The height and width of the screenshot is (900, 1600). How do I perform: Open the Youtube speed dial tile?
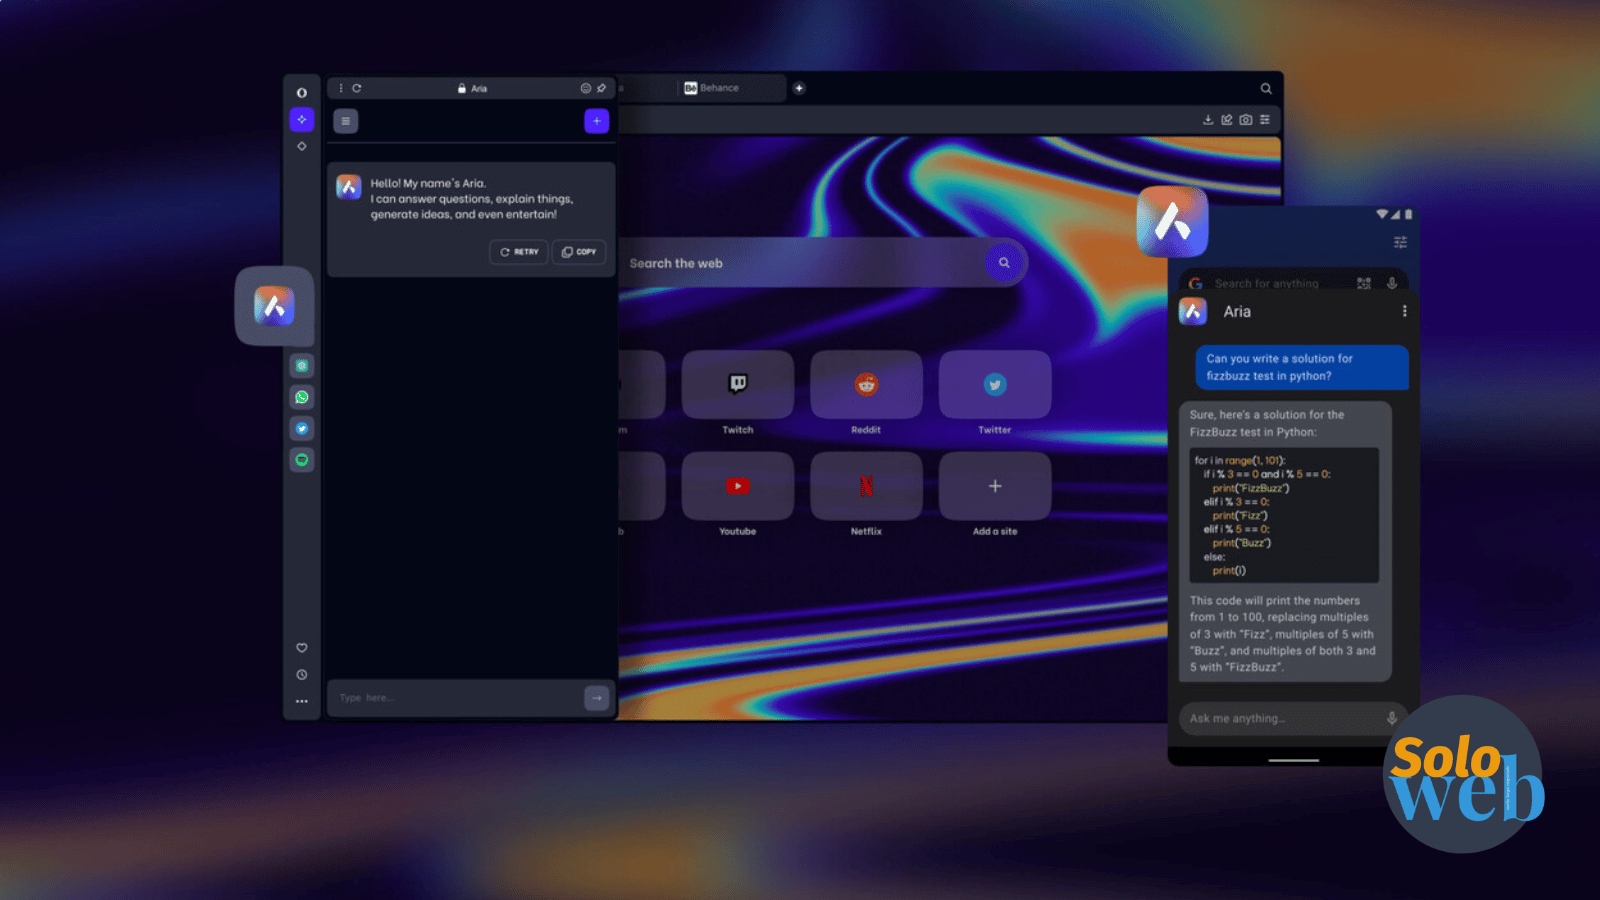(x=738, y=486)
